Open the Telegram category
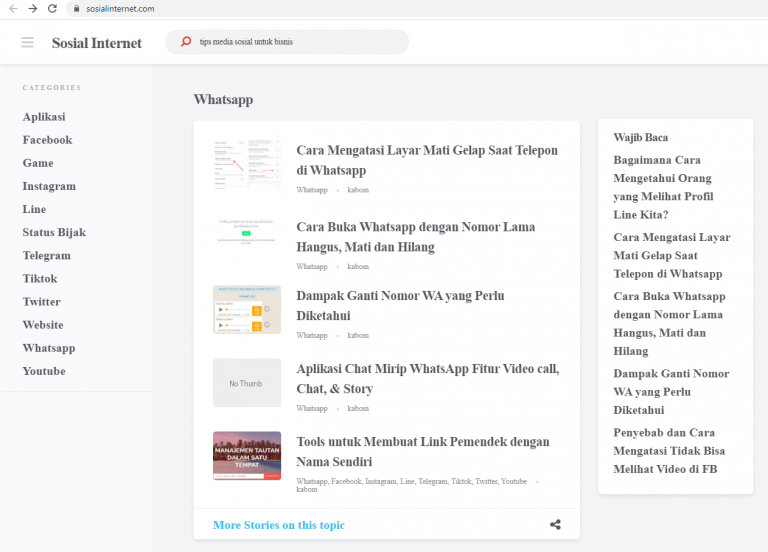 (x=46, y=255)
